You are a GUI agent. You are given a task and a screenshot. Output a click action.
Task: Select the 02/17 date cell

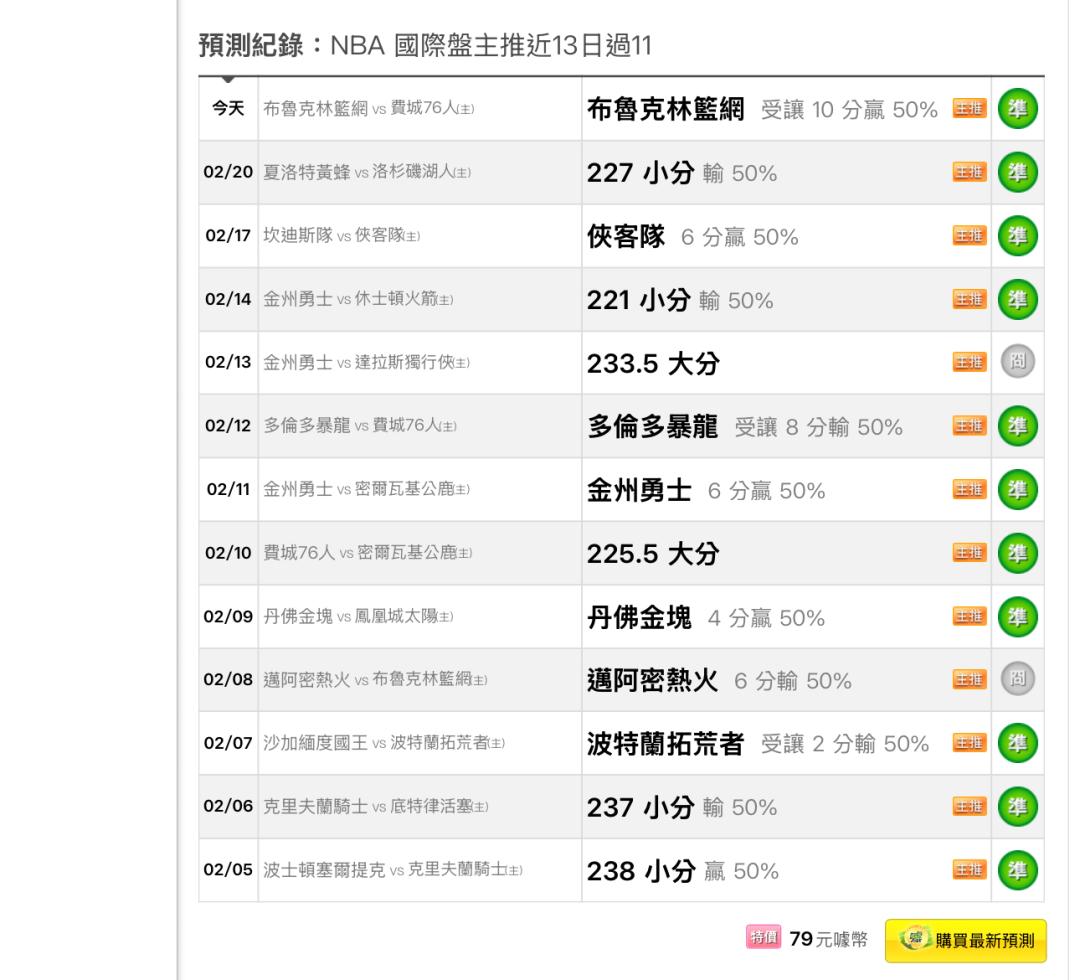228,236
